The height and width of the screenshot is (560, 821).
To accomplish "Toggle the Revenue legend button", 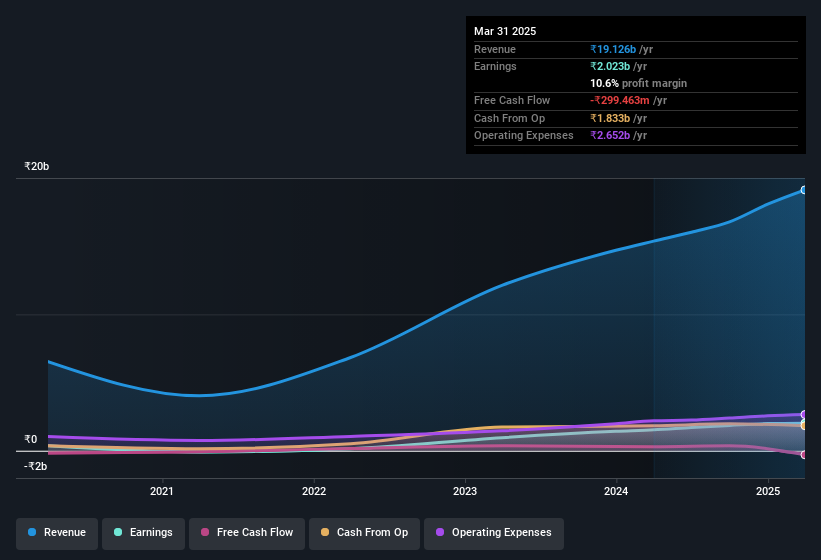I will pos(57,533).
